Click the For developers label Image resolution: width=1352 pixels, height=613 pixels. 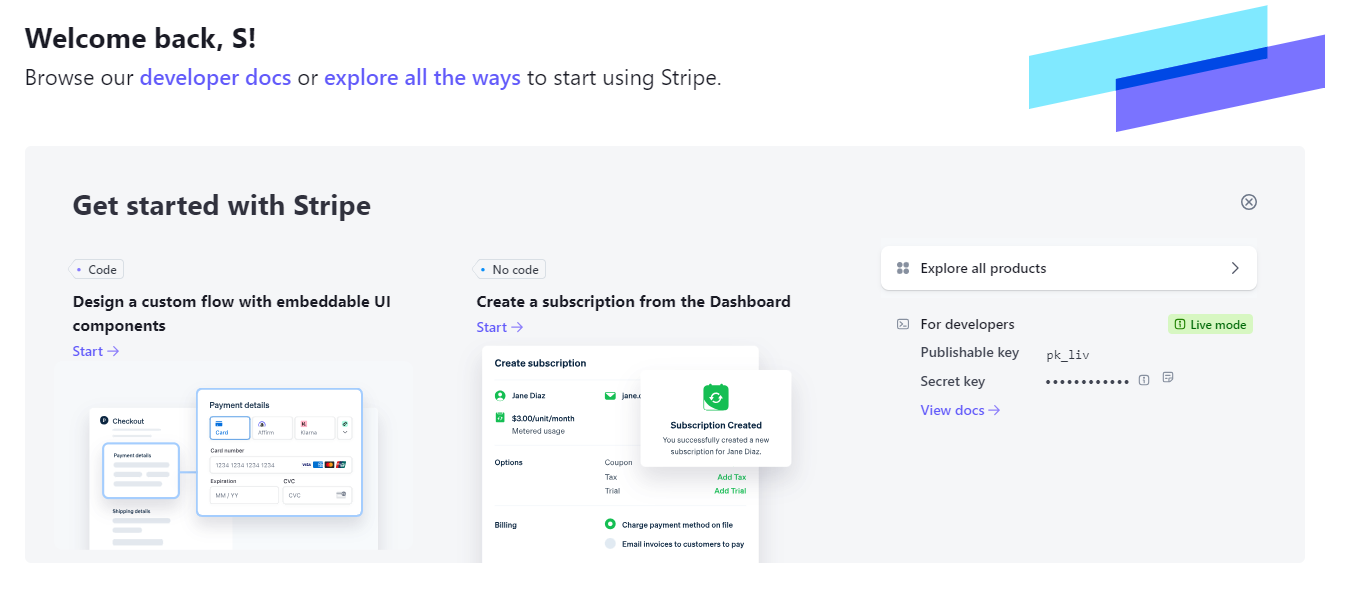coord(968,324)
